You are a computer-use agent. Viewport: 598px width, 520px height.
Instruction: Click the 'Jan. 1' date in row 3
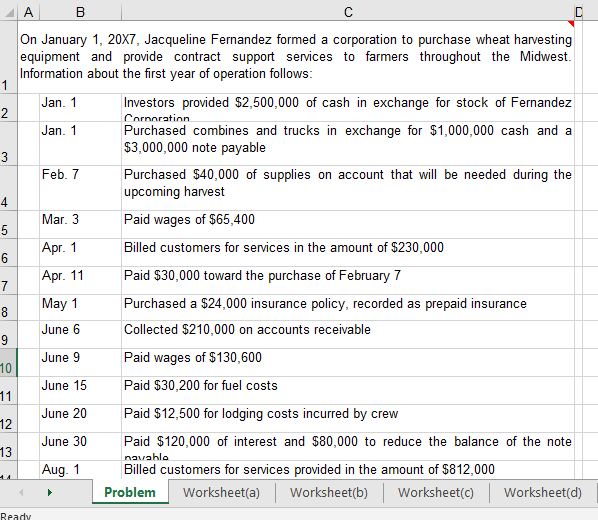80,143
